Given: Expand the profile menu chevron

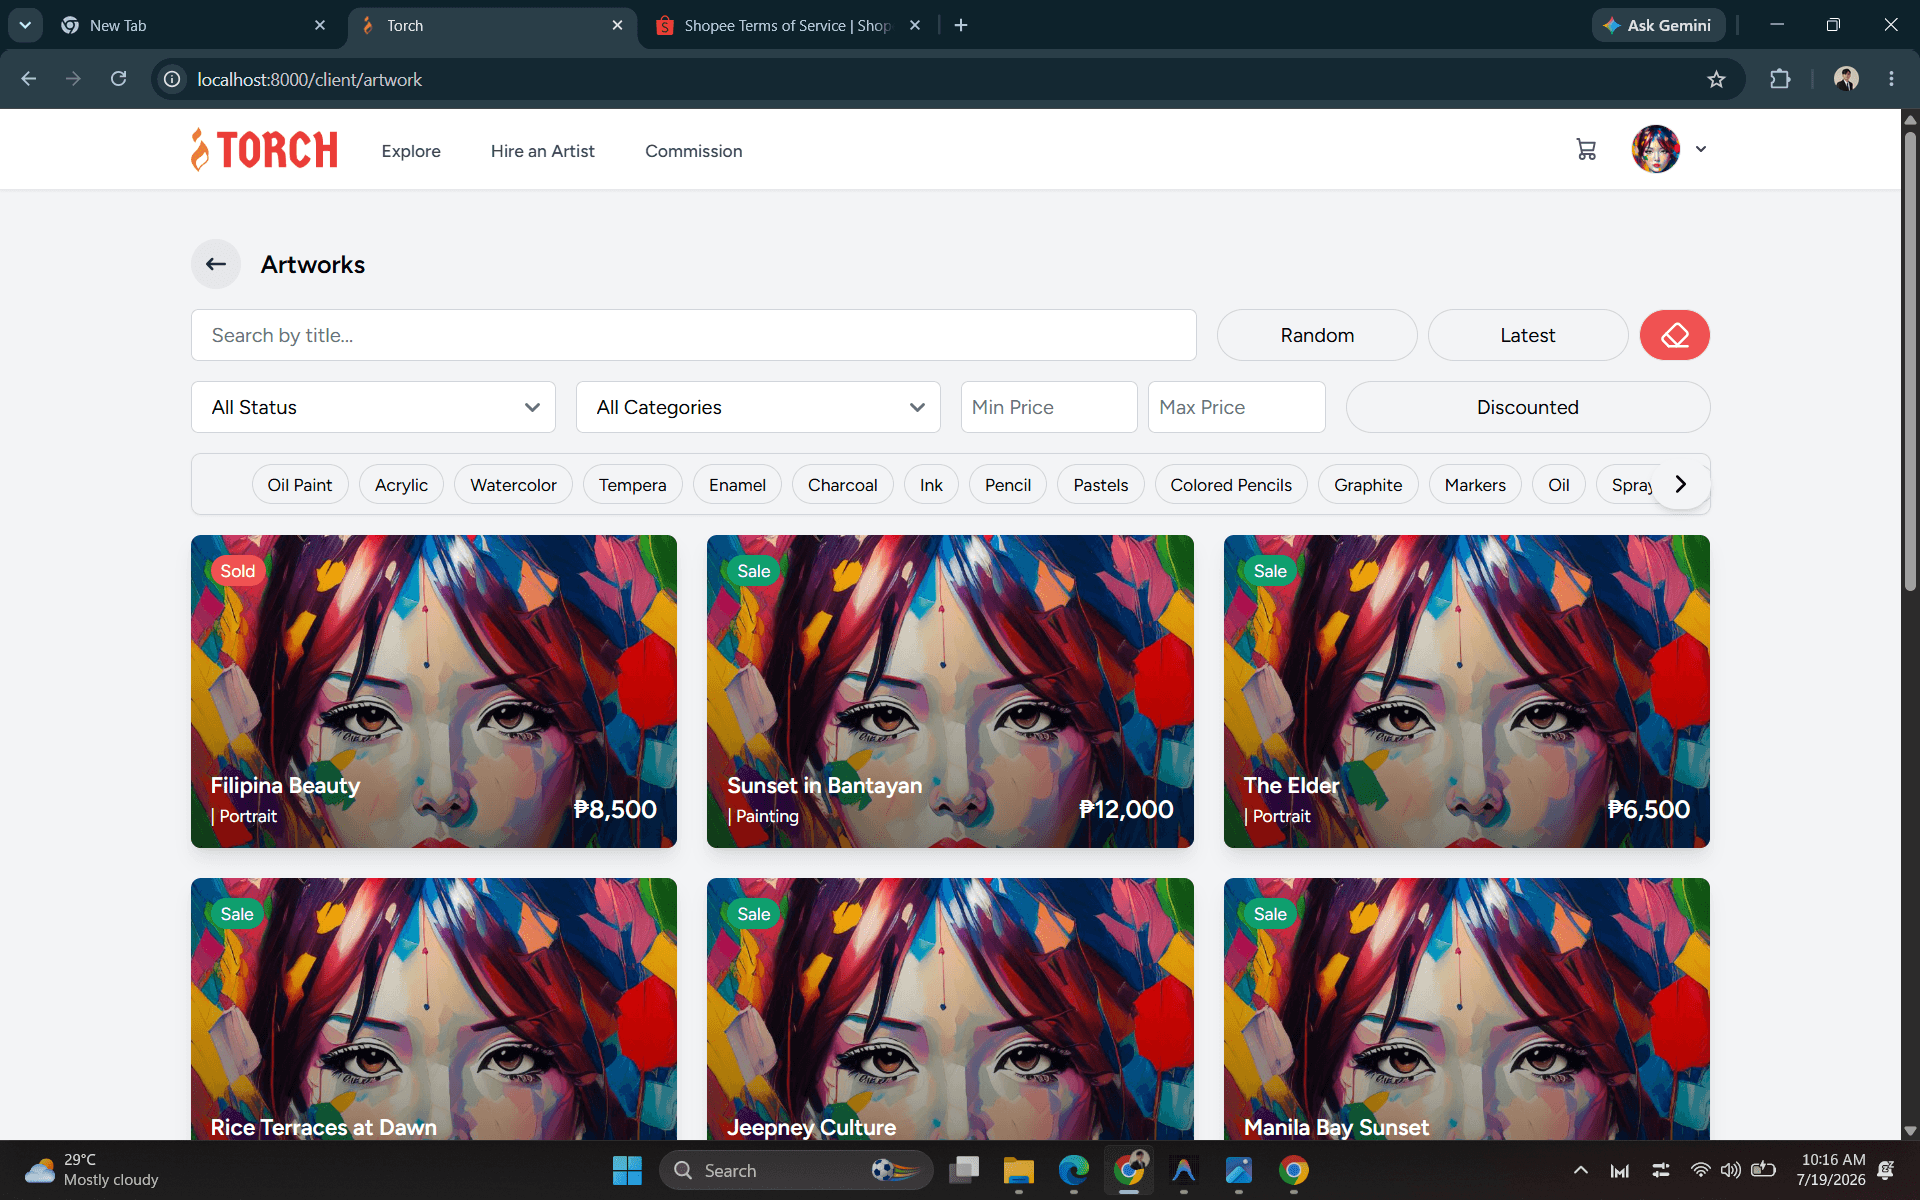Looking at the screenshot, I should (x=1701, y=149).
